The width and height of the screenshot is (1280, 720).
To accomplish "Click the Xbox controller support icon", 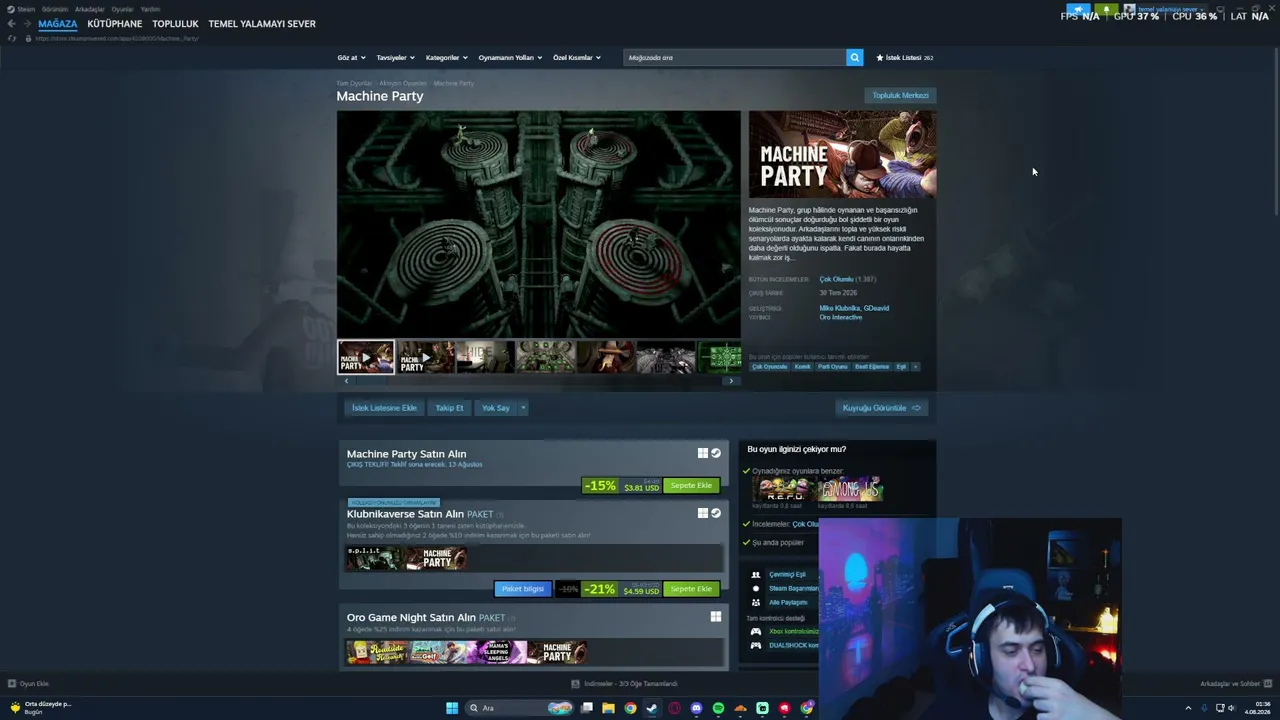I will point(756,631).
